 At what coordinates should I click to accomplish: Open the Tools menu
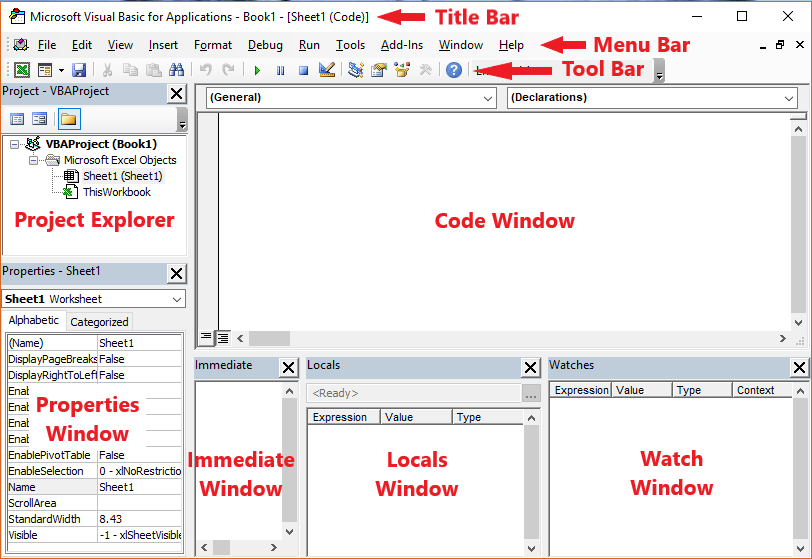[x=351, y=45]
